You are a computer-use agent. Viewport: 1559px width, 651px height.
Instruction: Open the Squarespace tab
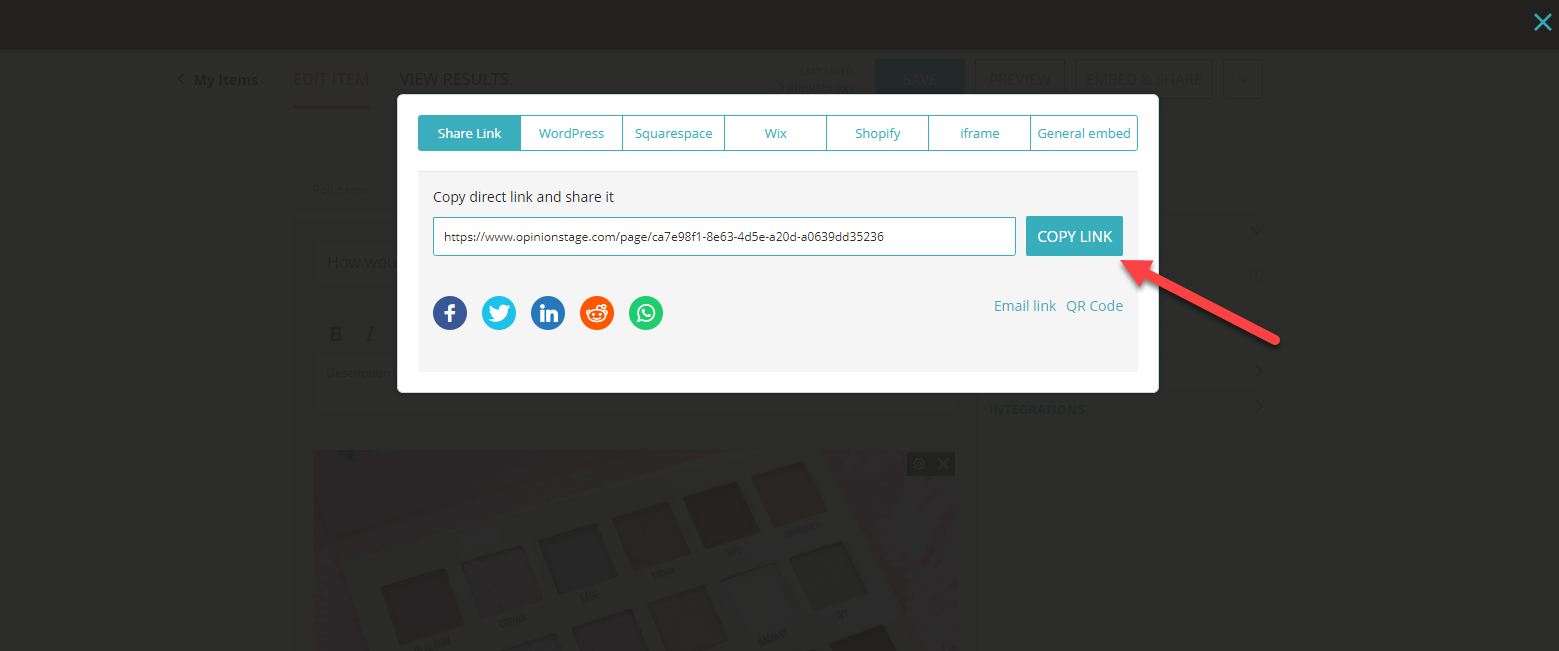673,133
